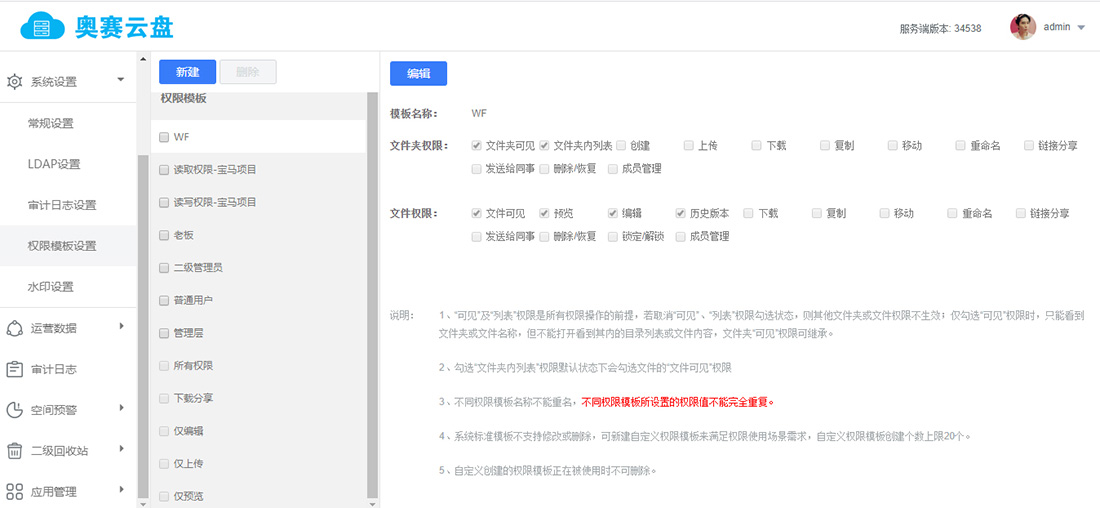Click the 应用管理 grid icon

[x=15, y=491]
